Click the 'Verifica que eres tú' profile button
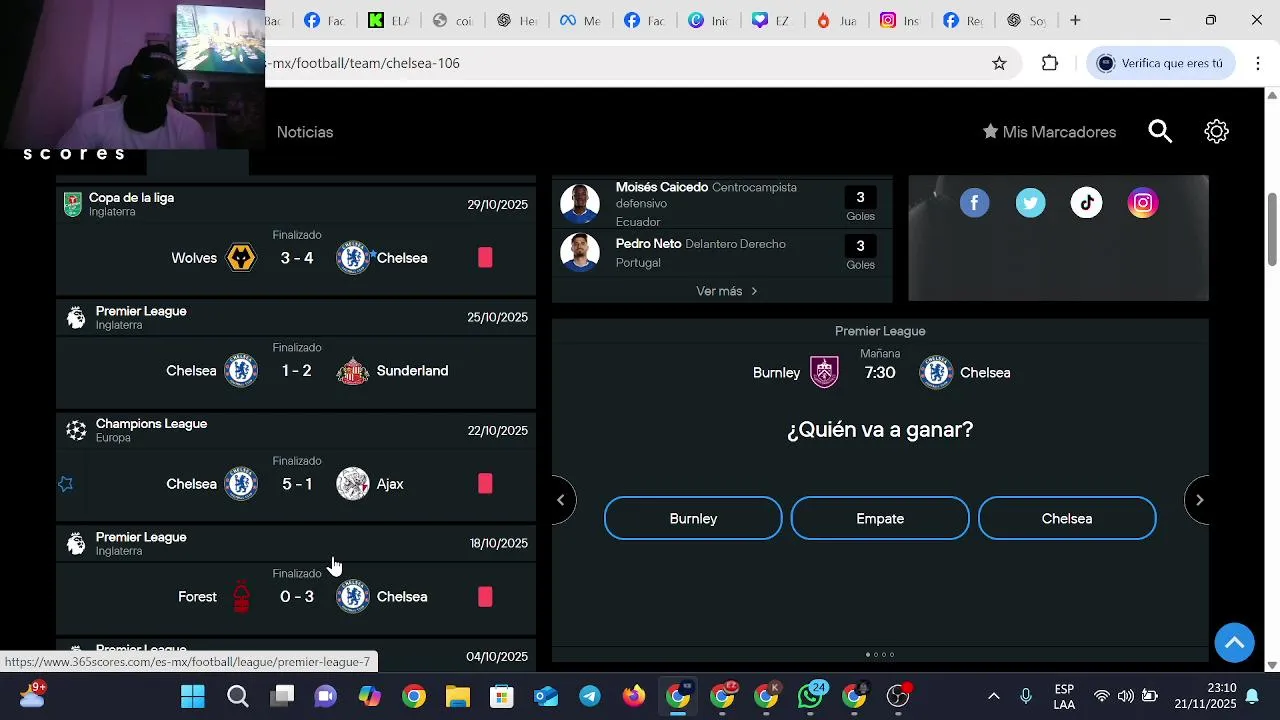This screenshot has height=720, width=1280. click(1160, 63)
